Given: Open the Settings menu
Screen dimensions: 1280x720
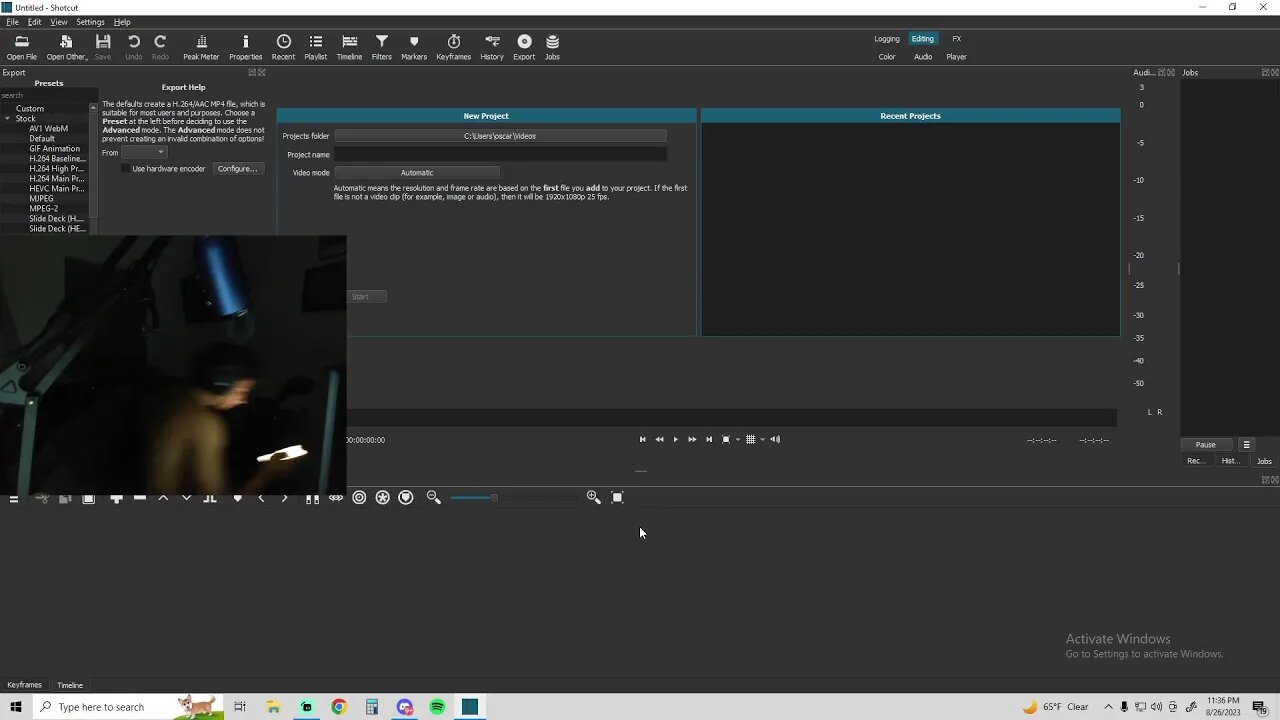Looking at the screenshot, I should click(90, 22).
